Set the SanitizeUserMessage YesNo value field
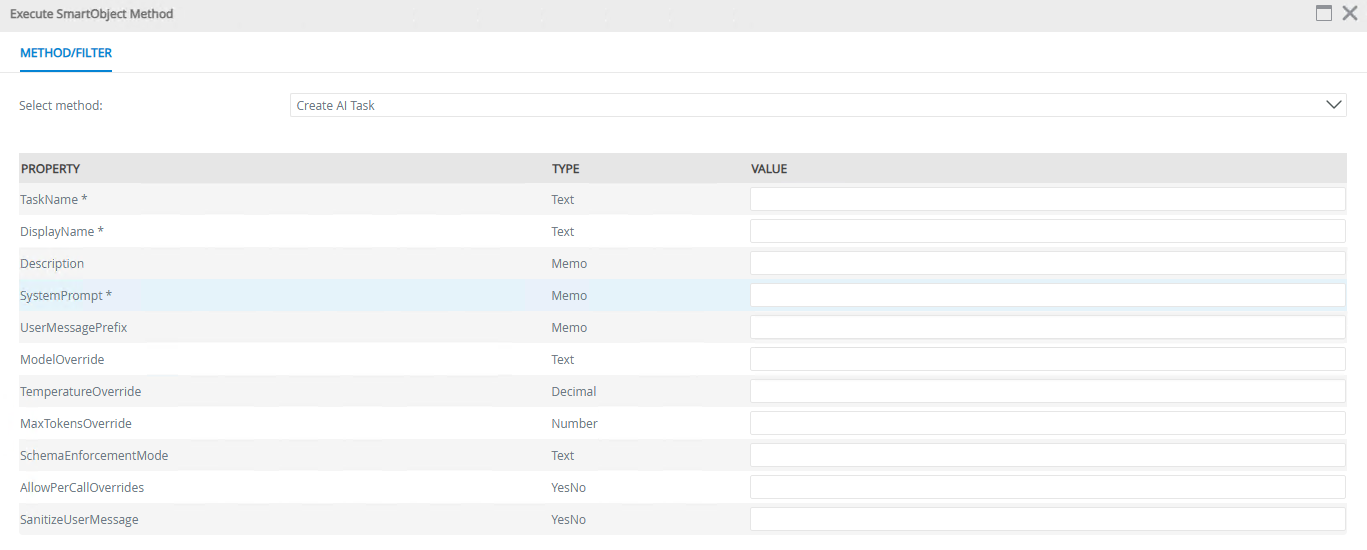Image resolution: width=1367 pixels, height=550 pixels. pos(1047,519)
